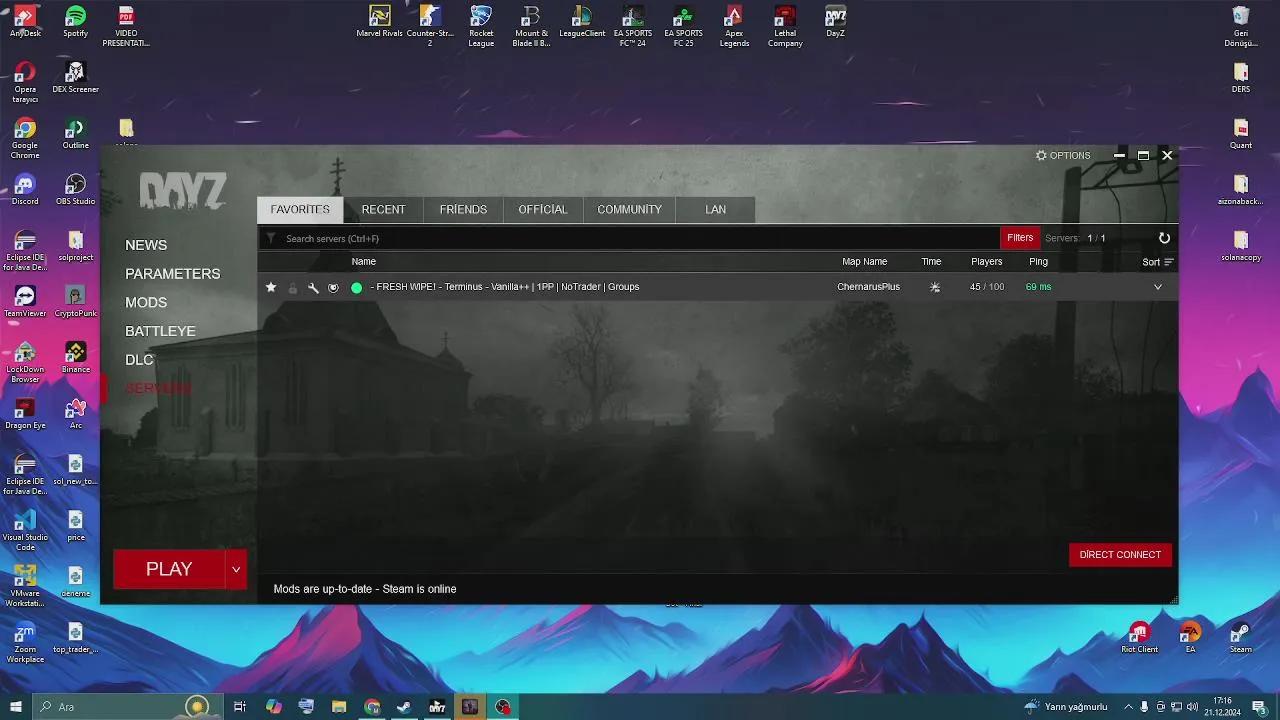Toggle the Filters button
The height and width of the screenshot is (720, 1280).
pyautogui.click(x=1020, y=238)
